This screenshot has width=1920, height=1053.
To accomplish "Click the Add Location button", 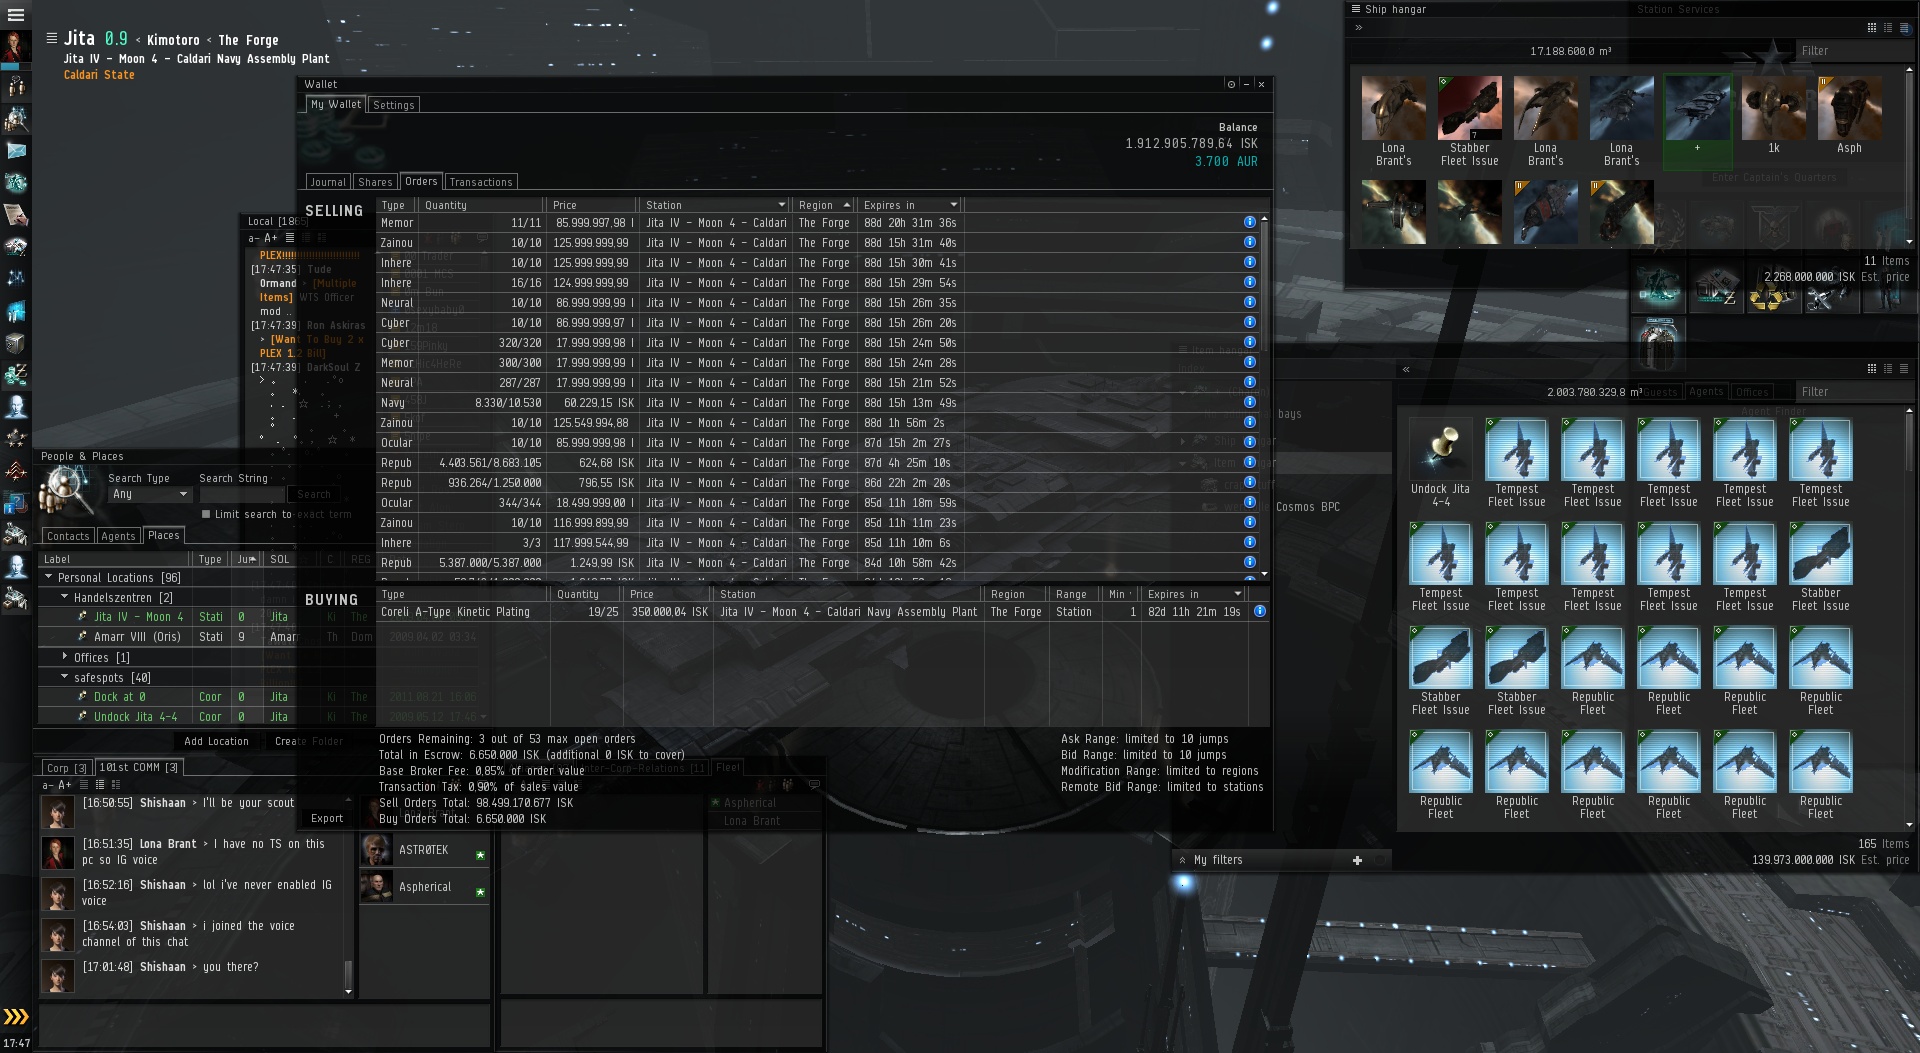I will tap(216, 741).
